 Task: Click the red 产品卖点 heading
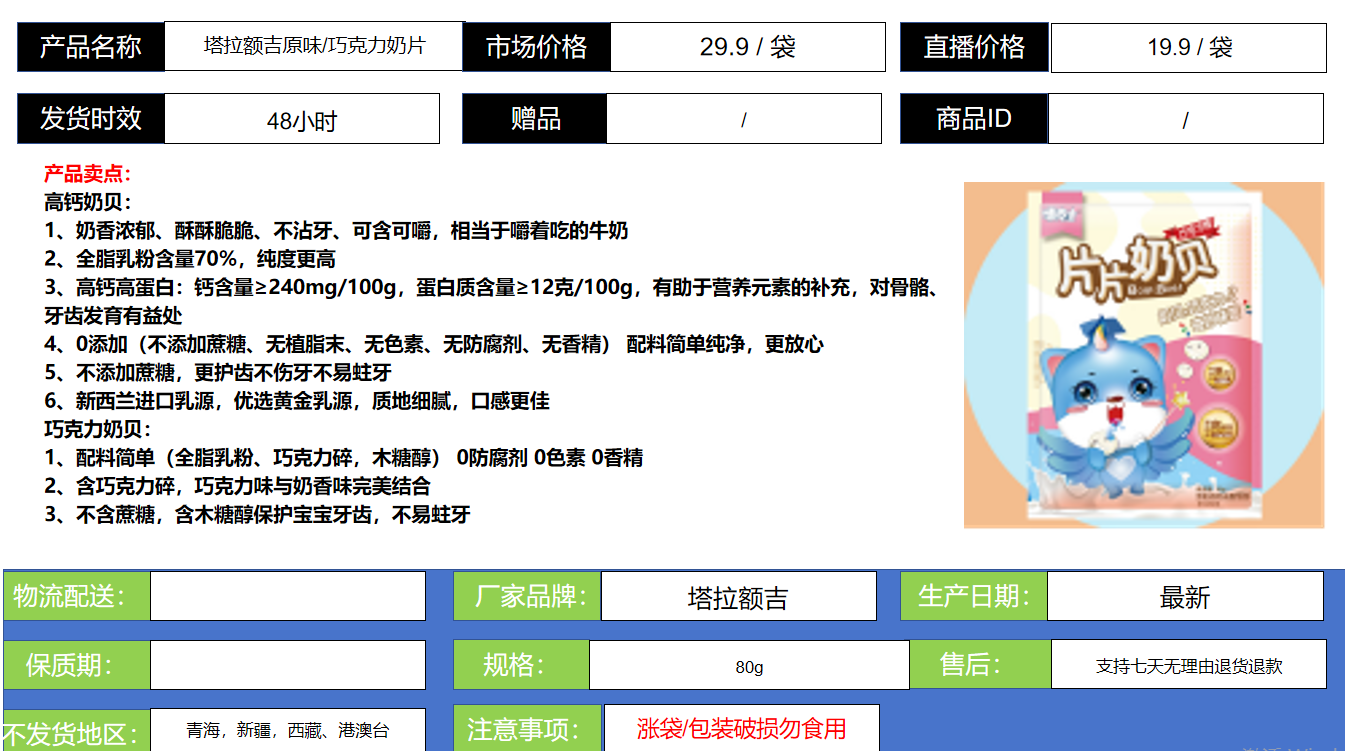tap(88, 174)
